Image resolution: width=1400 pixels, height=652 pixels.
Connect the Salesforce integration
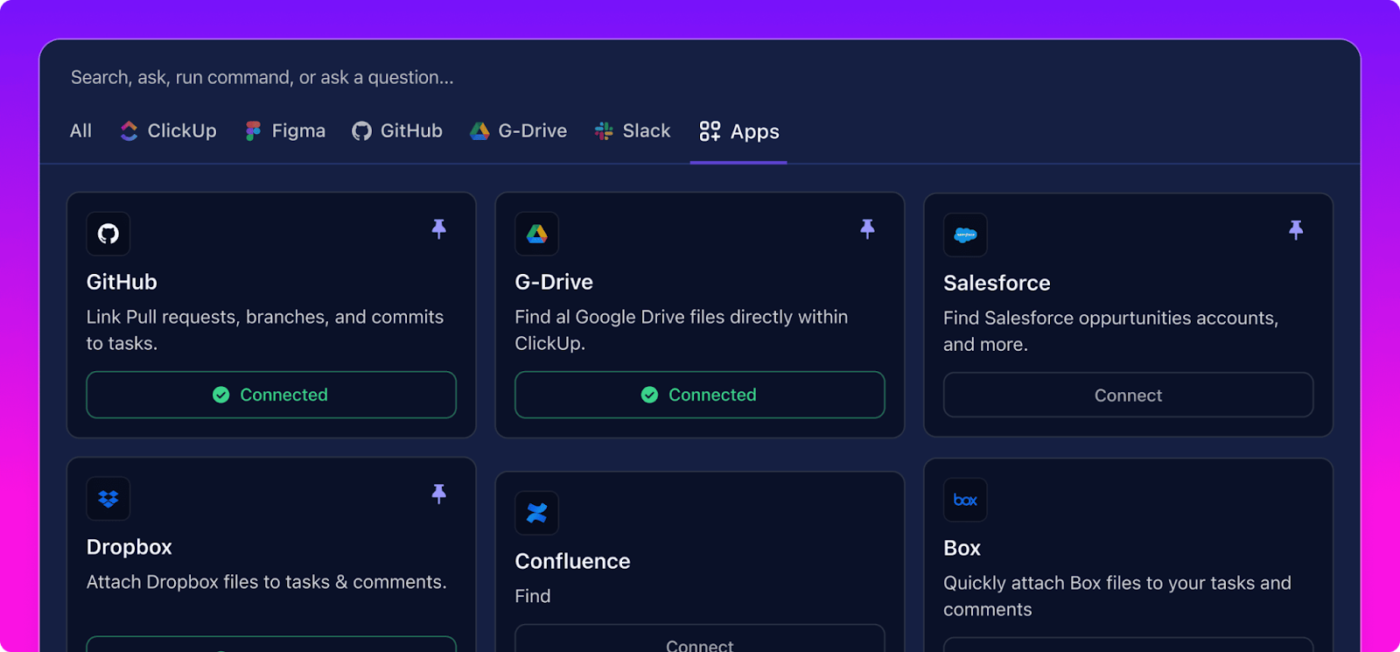(x=1128, y=395)
